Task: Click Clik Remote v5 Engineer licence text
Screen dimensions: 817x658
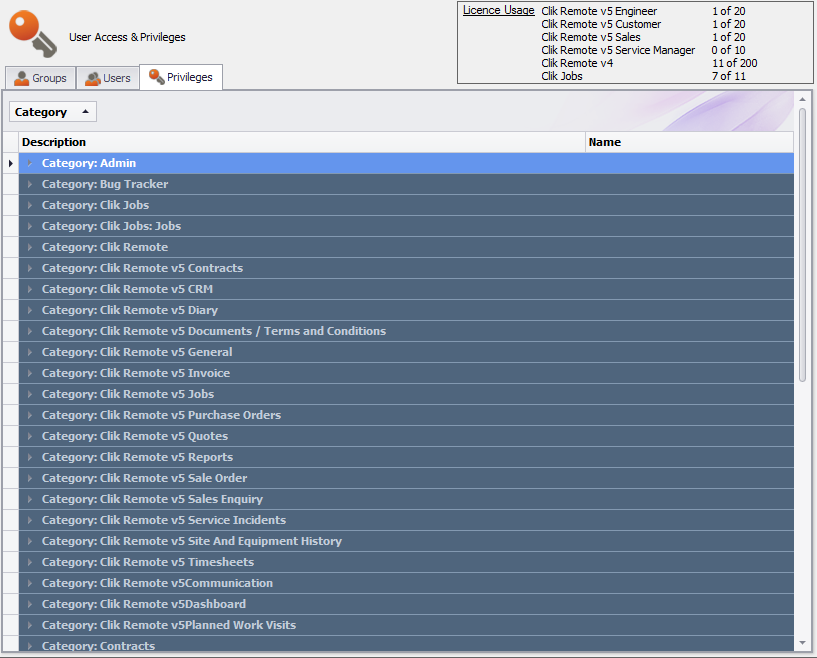Action: pos(599,11)
